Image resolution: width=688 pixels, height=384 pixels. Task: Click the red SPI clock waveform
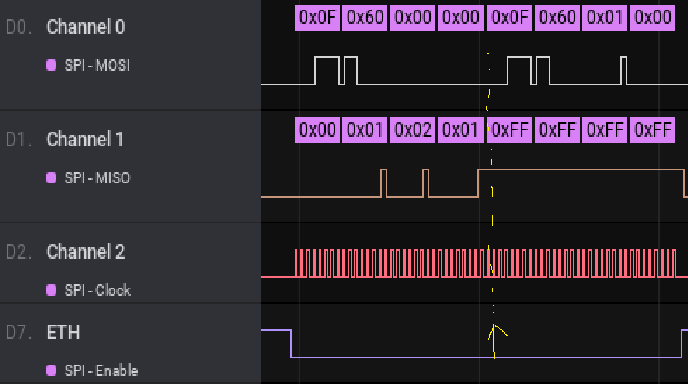[x=485, y=263]
